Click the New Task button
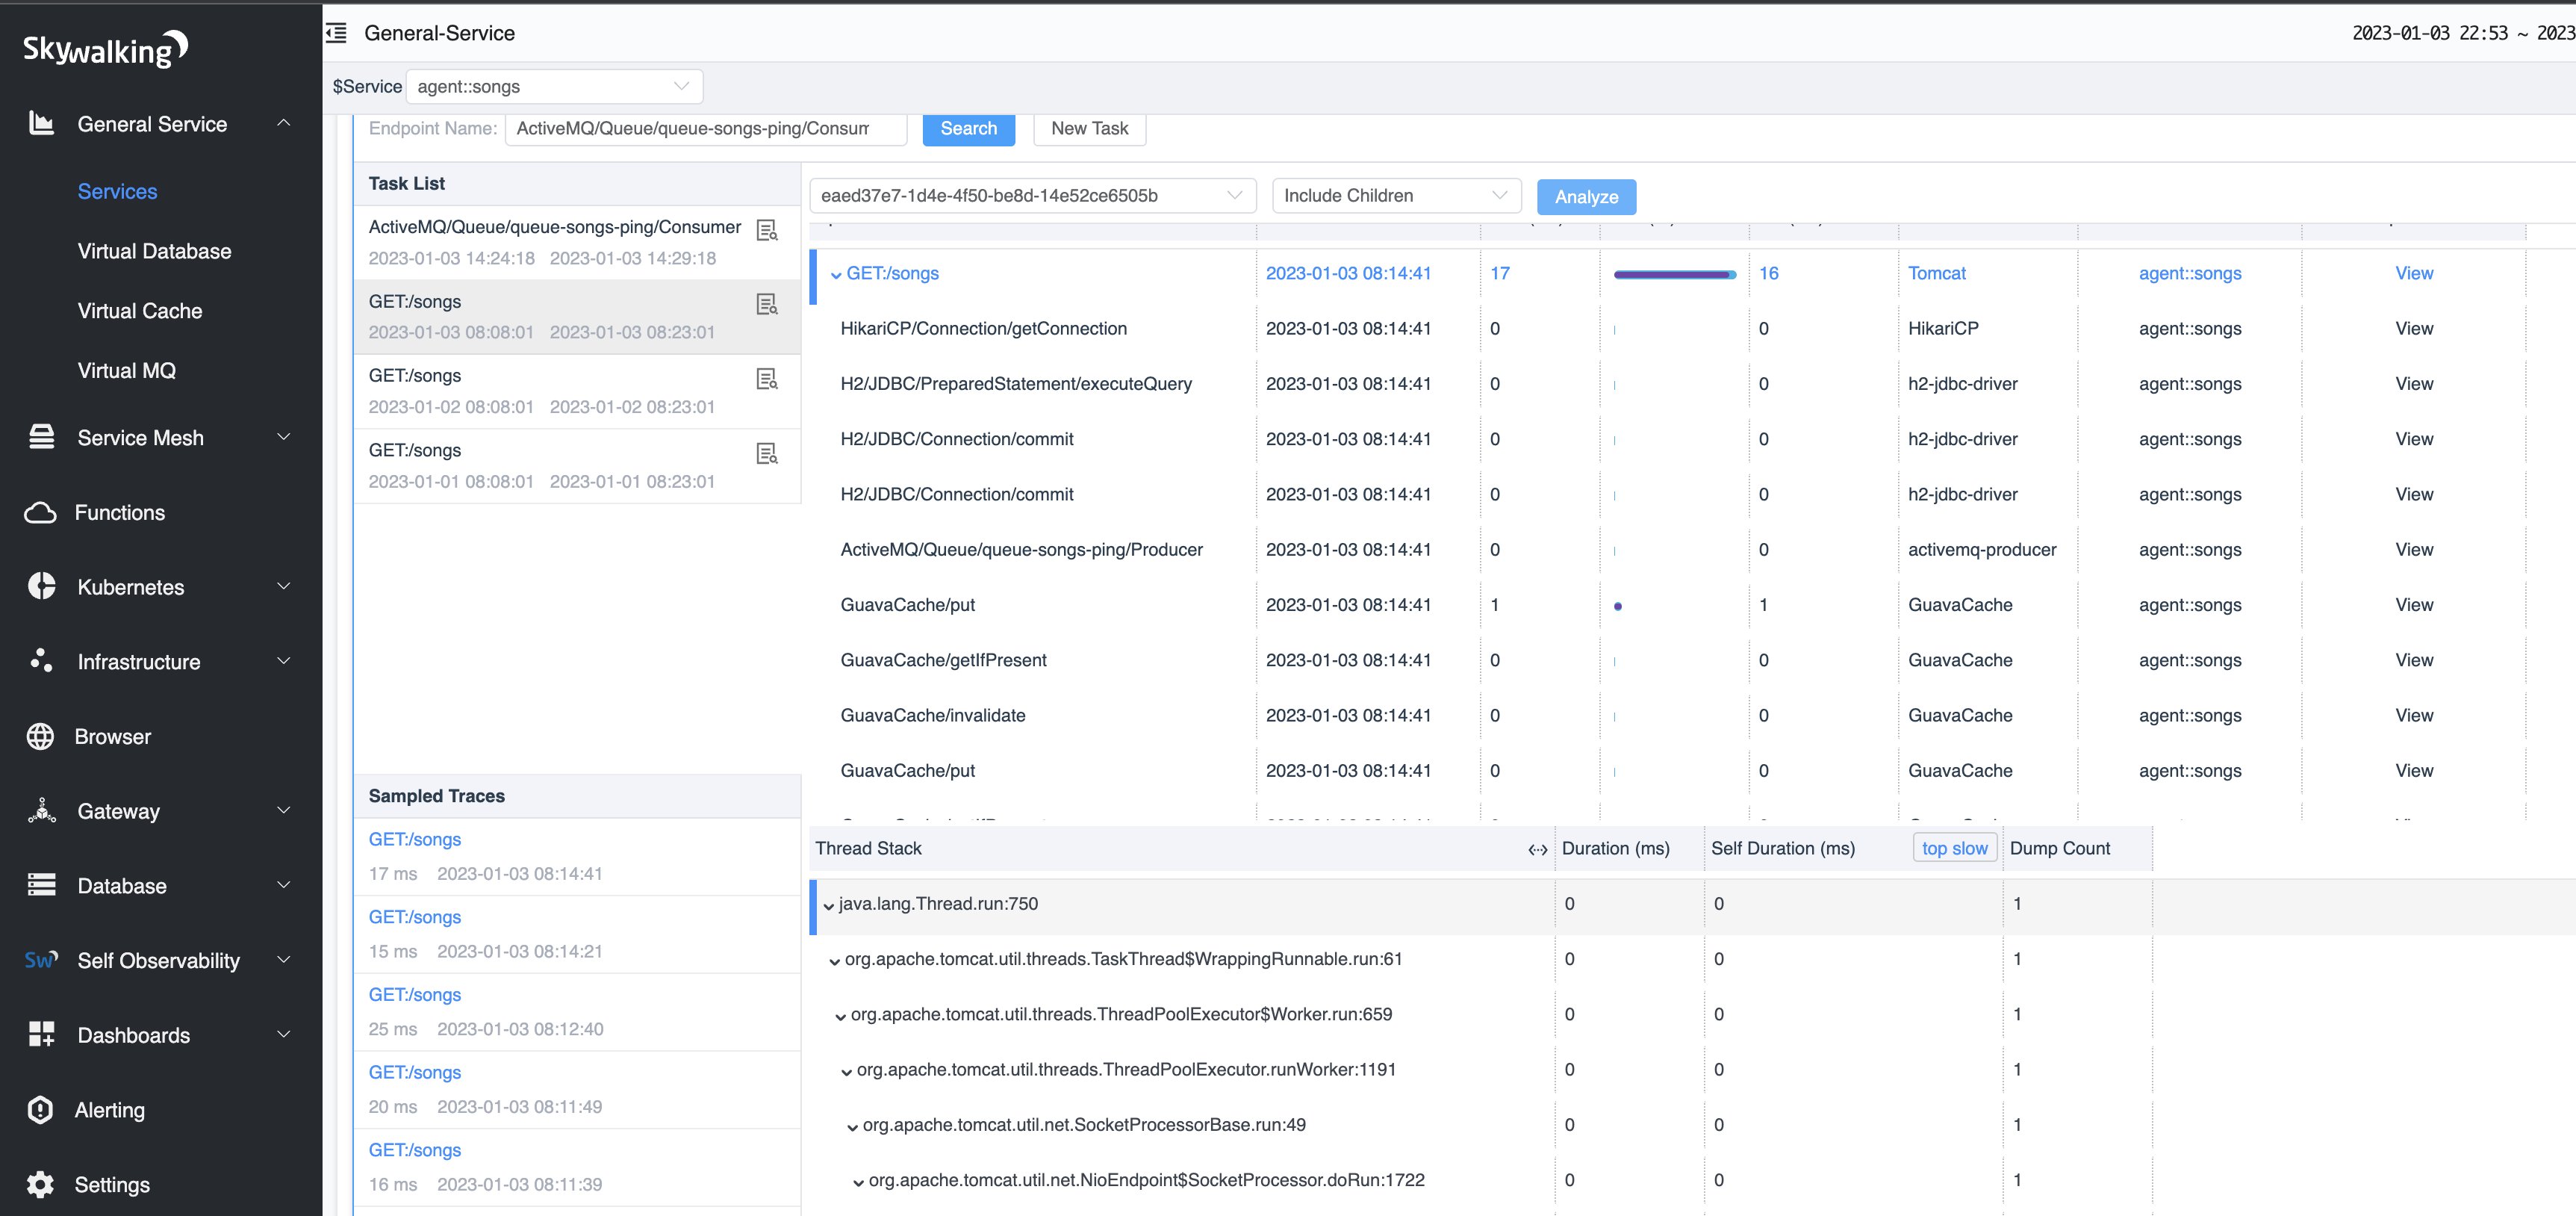Screen dimensions: 2576x1216 point(1088,128)
